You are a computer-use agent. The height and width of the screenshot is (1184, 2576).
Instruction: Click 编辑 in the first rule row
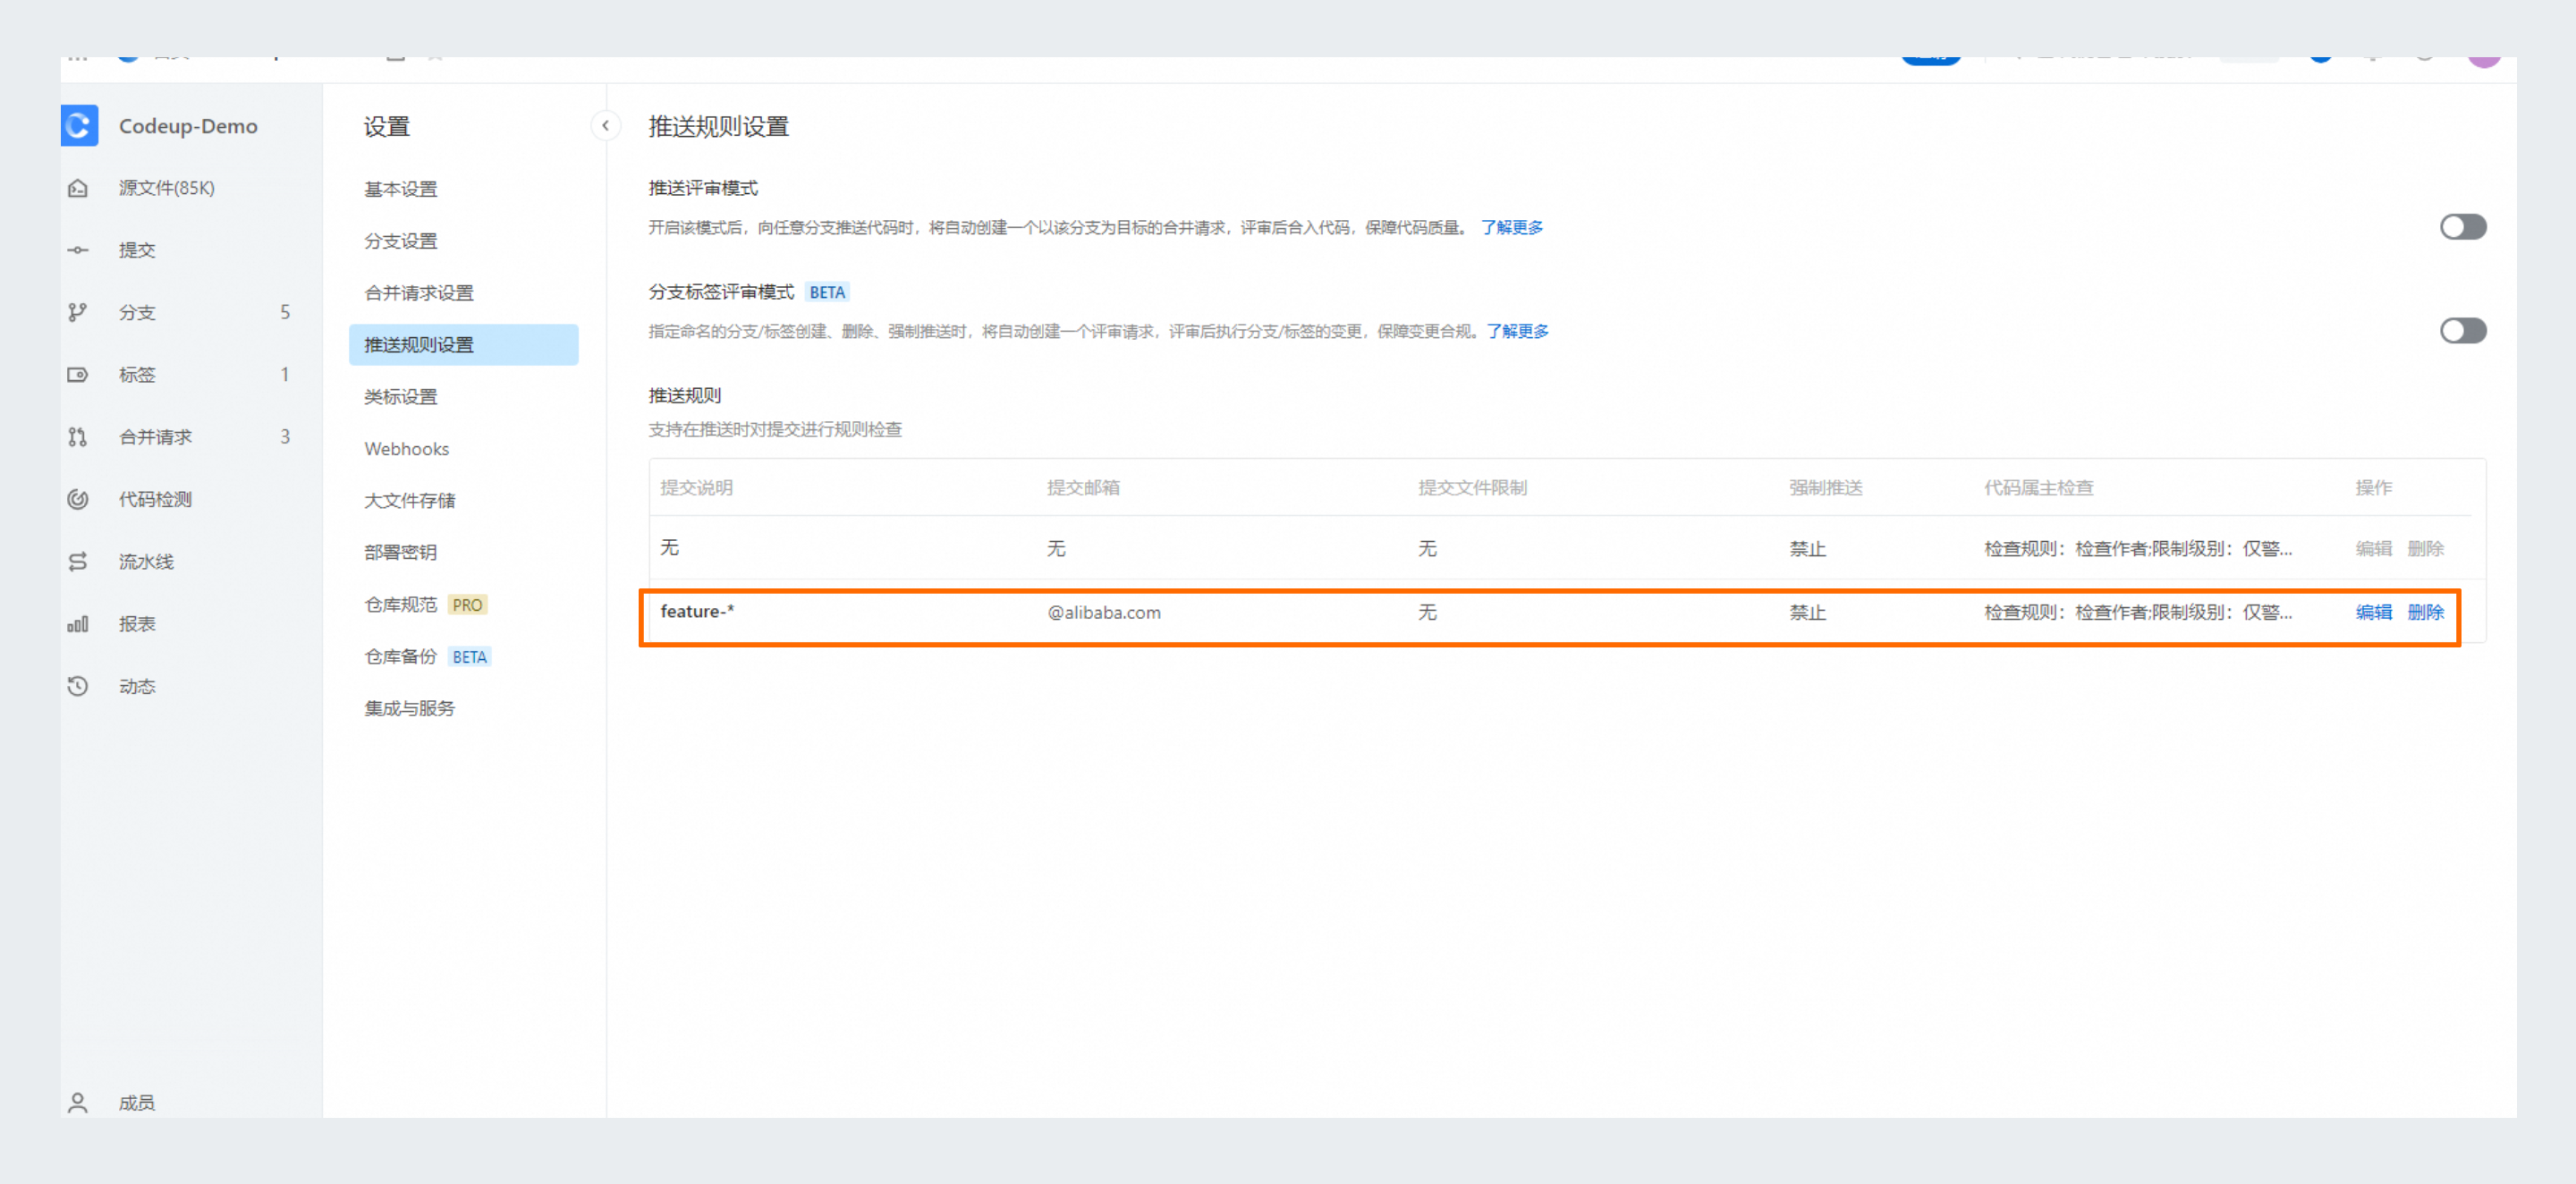click(2373, 549)
